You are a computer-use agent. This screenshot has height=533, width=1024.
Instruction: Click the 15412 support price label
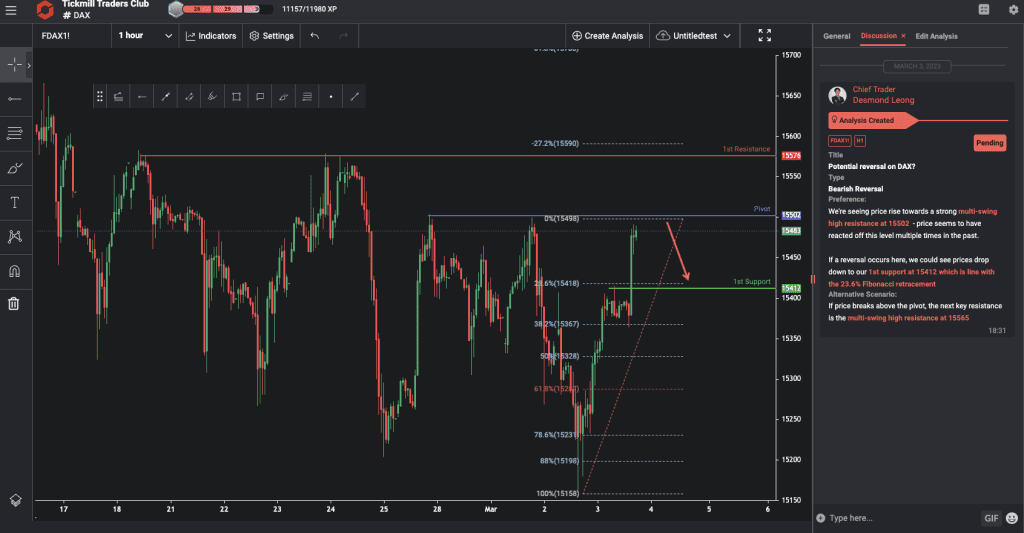tap(791, 288)
